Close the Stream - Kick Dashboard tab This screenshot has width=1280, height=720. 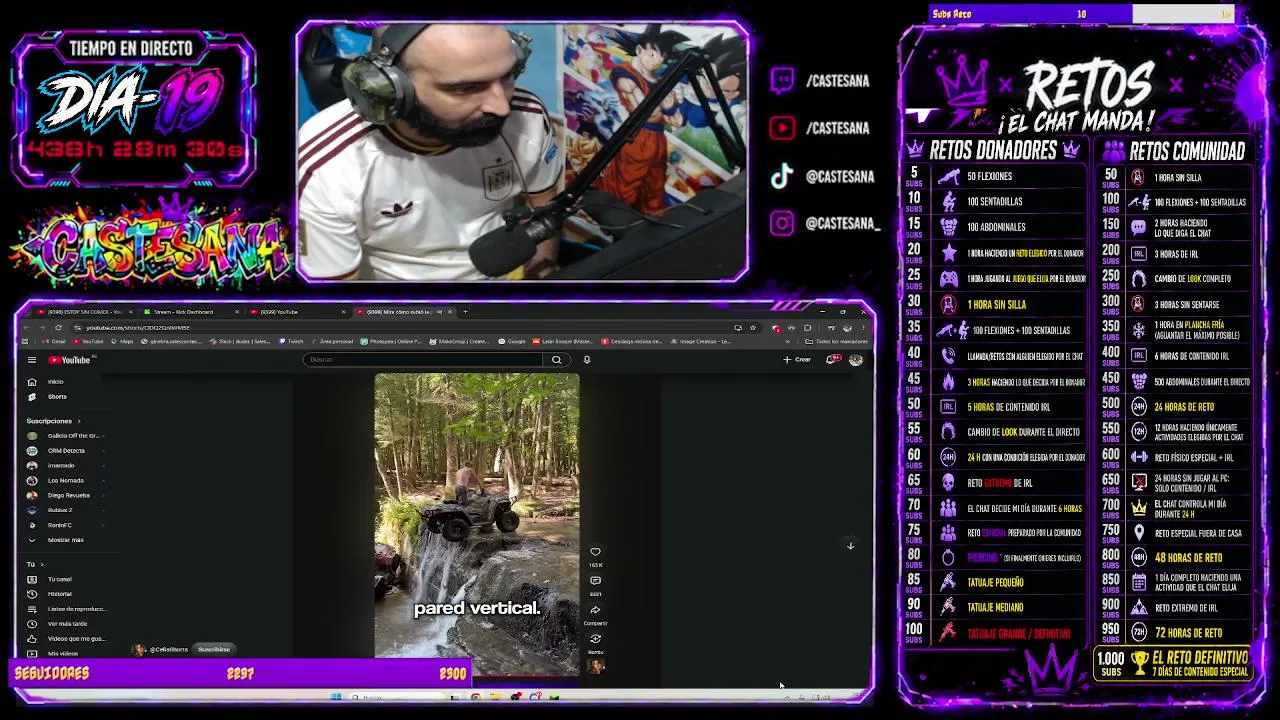pos(237,312)
